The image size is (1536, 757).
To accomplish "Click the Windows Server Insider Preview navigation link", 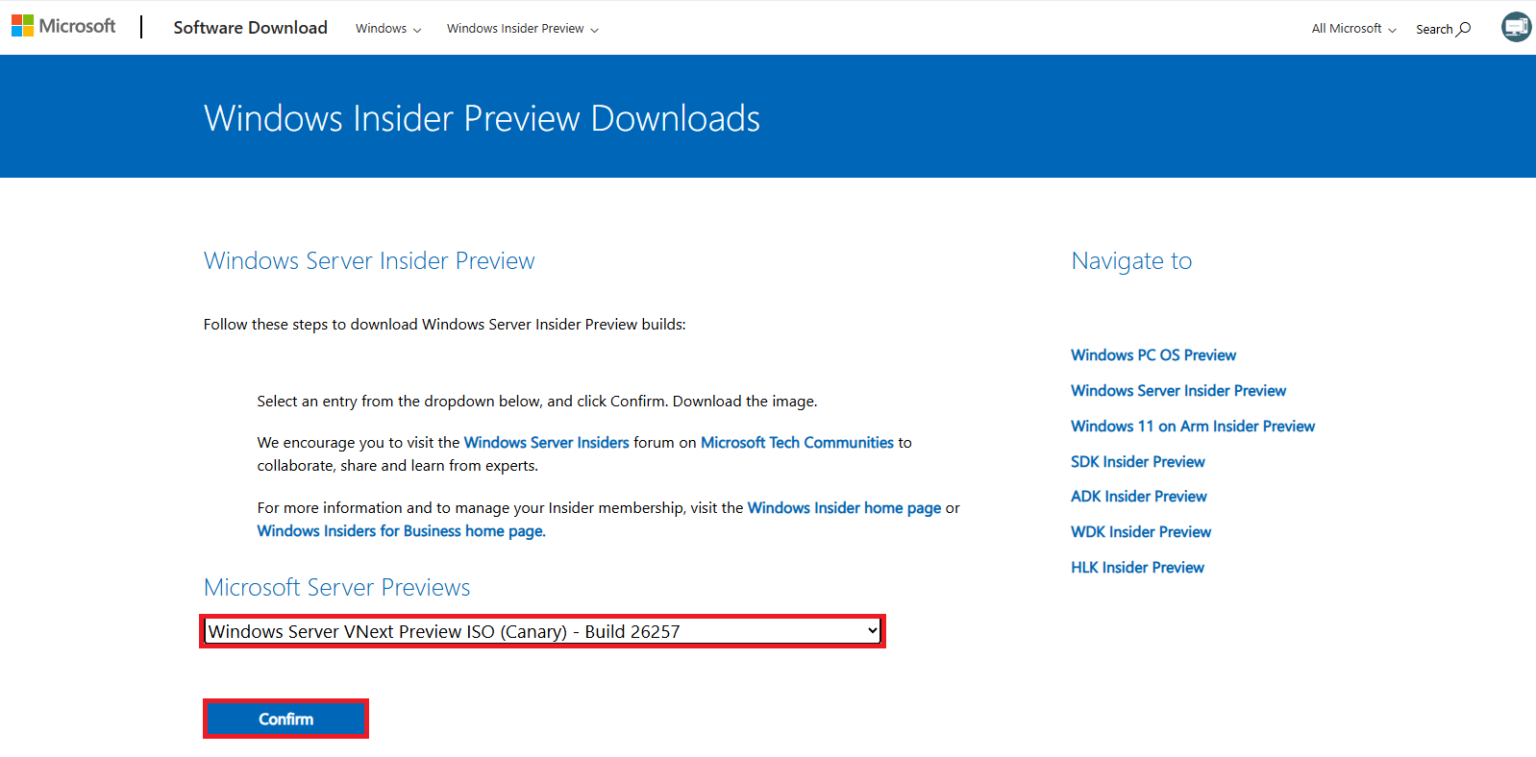I will [1178, 390].
